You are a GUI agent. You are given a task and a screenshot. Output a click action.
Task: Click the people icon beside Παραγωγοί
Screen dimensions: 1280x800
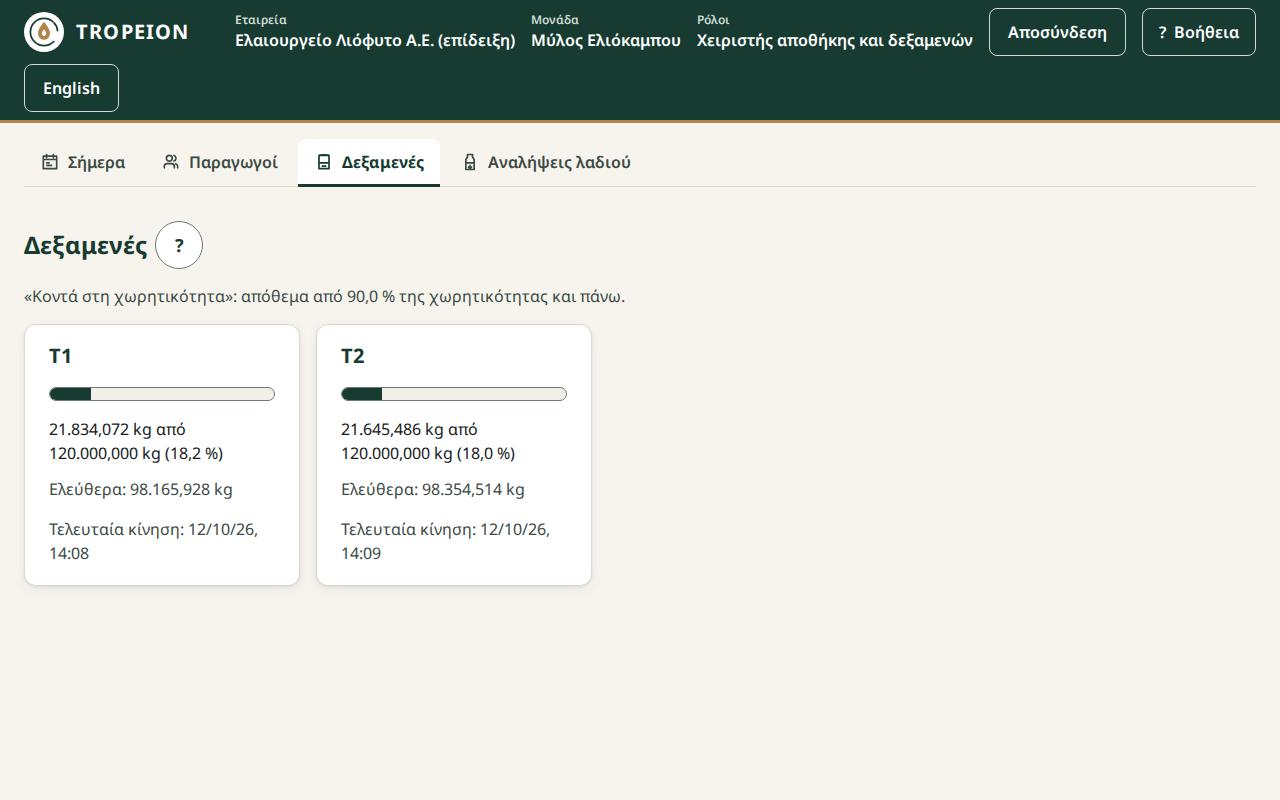tap(171, 162)
